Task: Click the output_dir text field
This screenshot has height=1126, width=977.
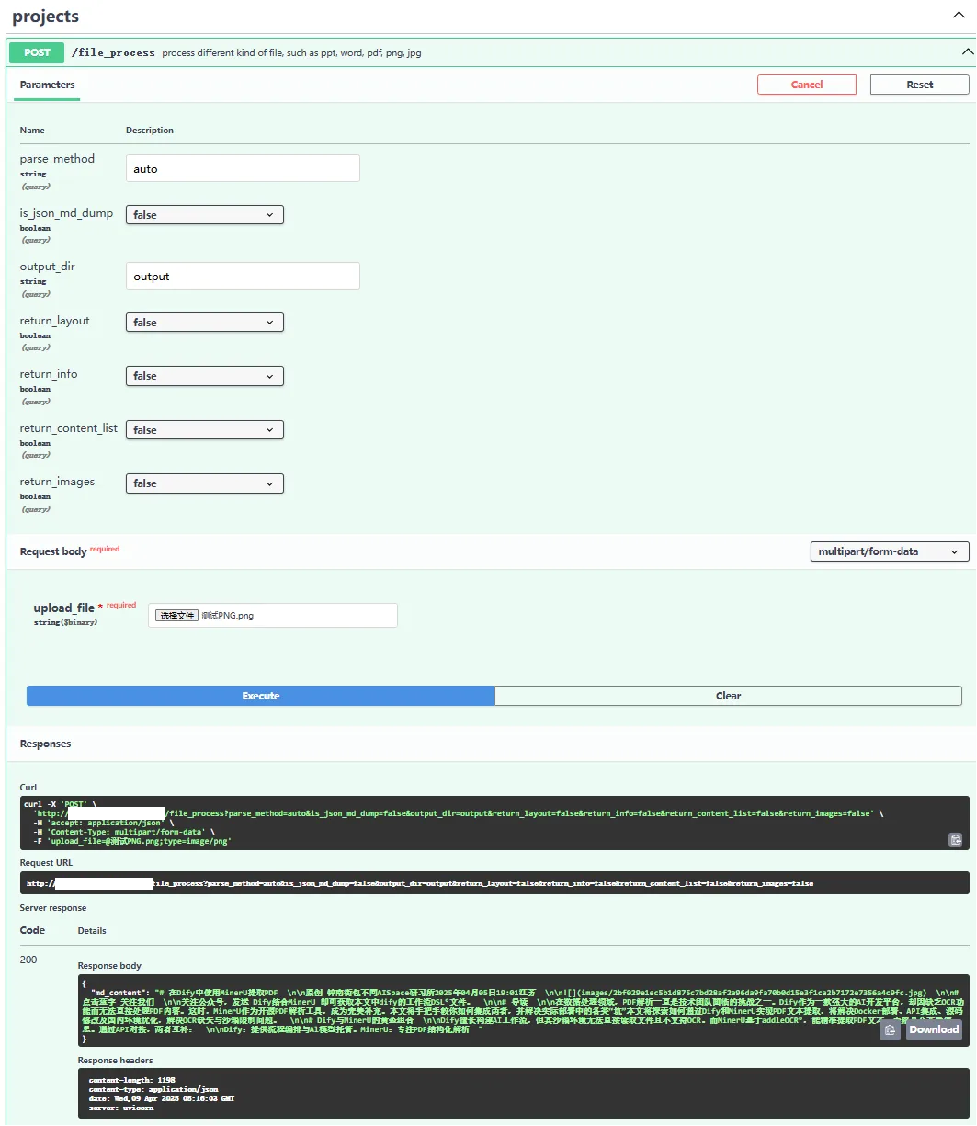Action: click(x=243, y=277)
